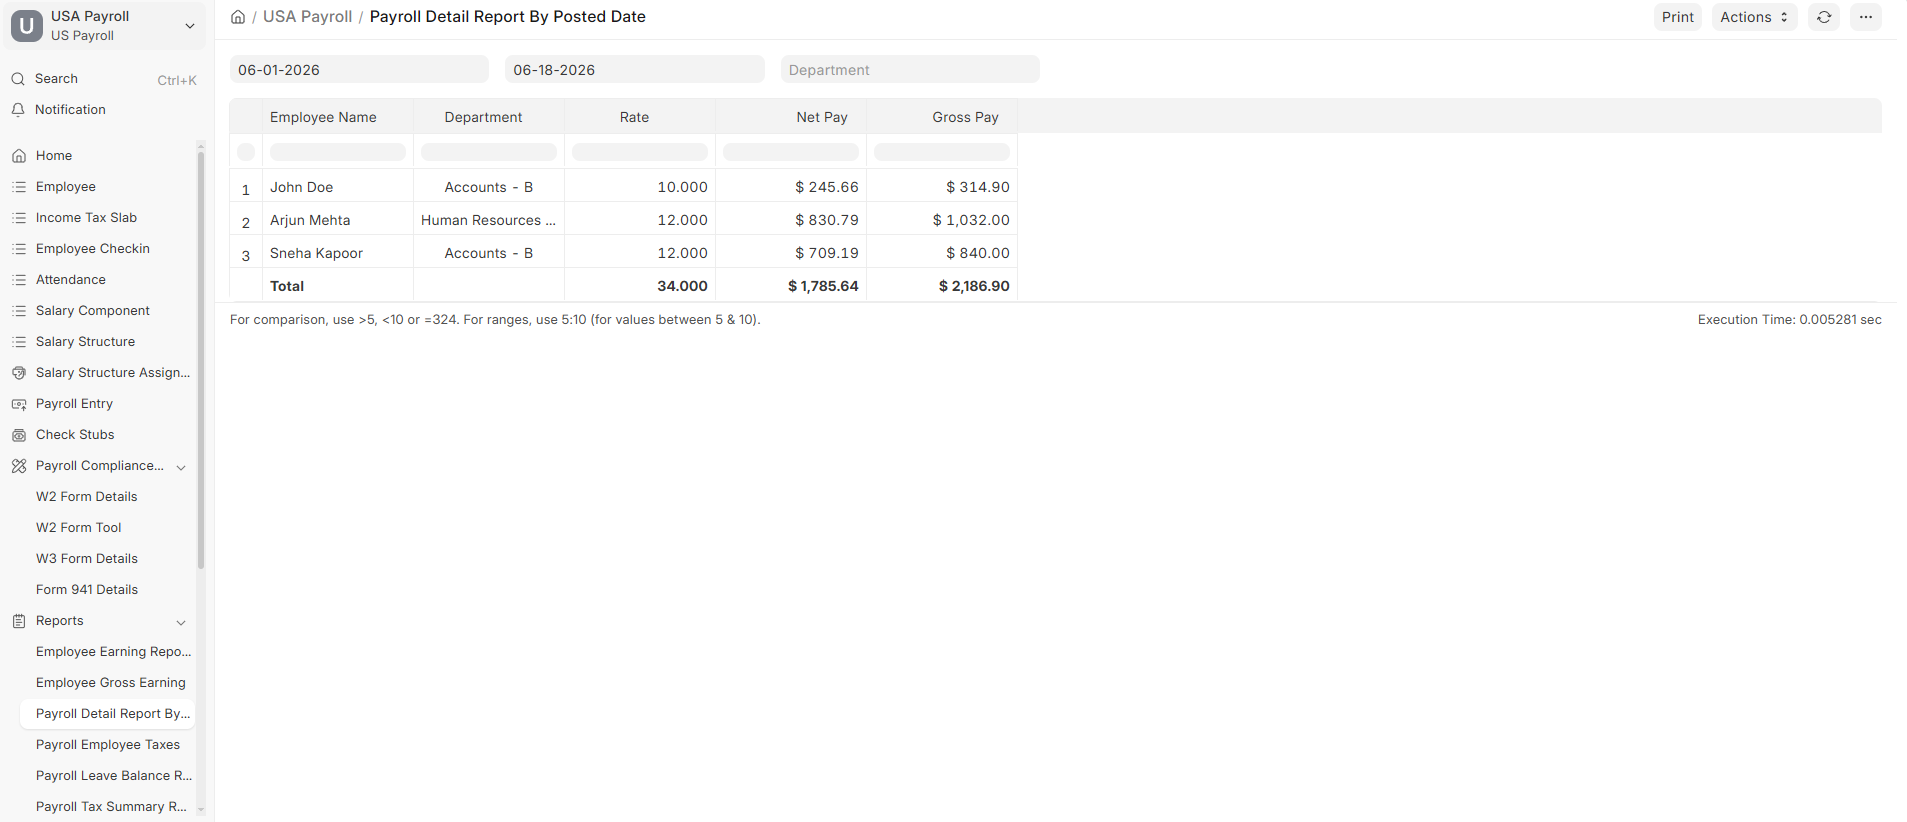Open Salary Component list
The image size is (1907, 822).
point(93,311)
